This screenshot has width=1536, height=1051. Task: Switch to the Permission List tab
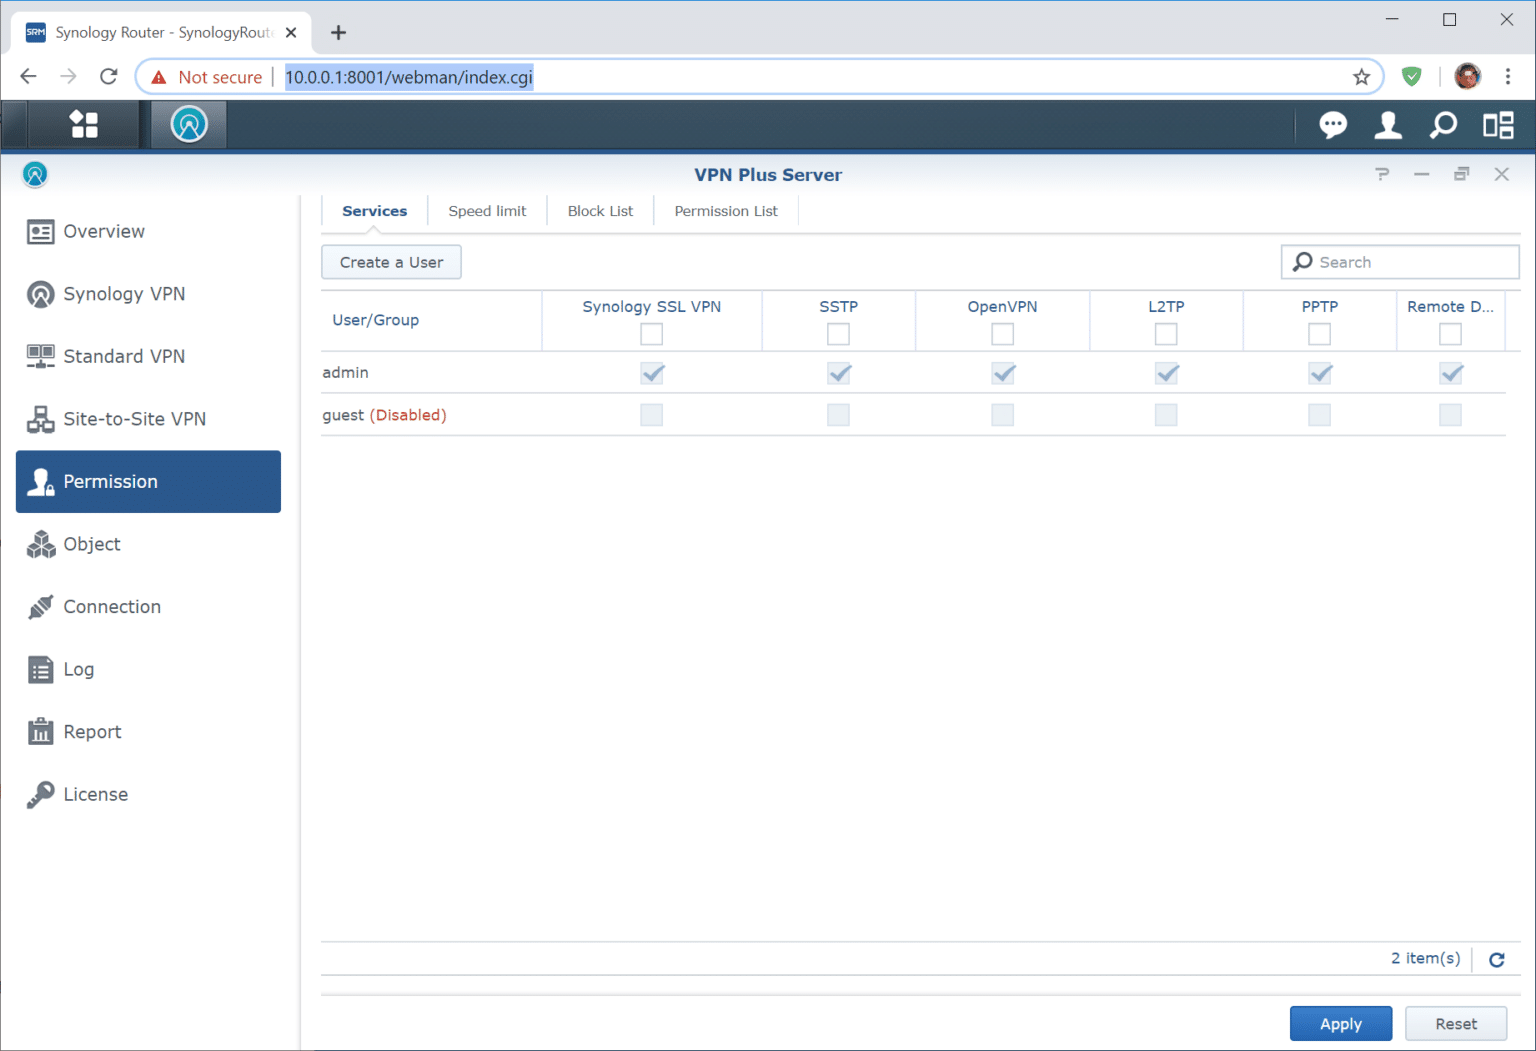tap(726, 211)
